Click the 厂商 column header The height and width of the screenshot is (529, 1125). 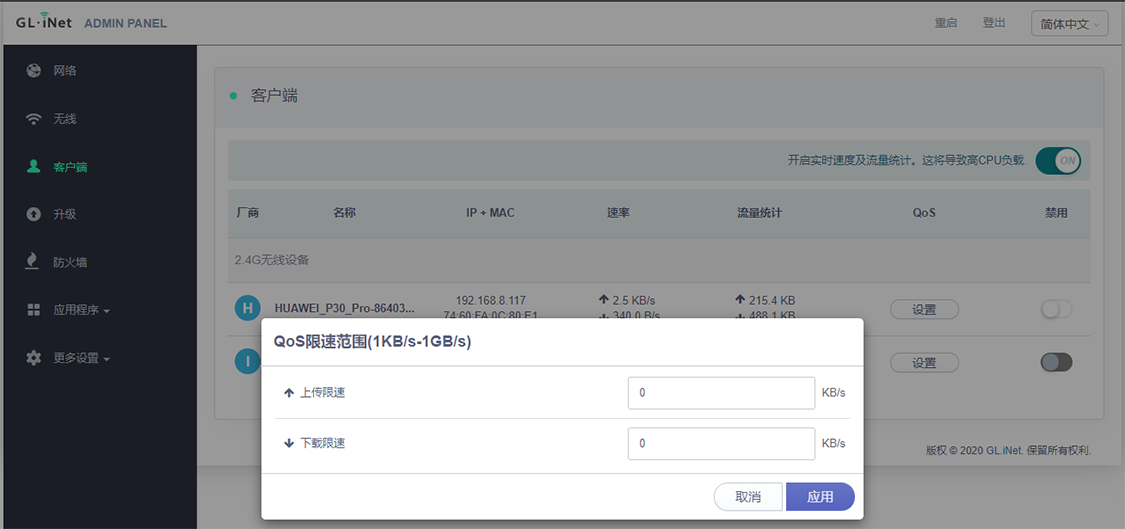pos(248,213)
